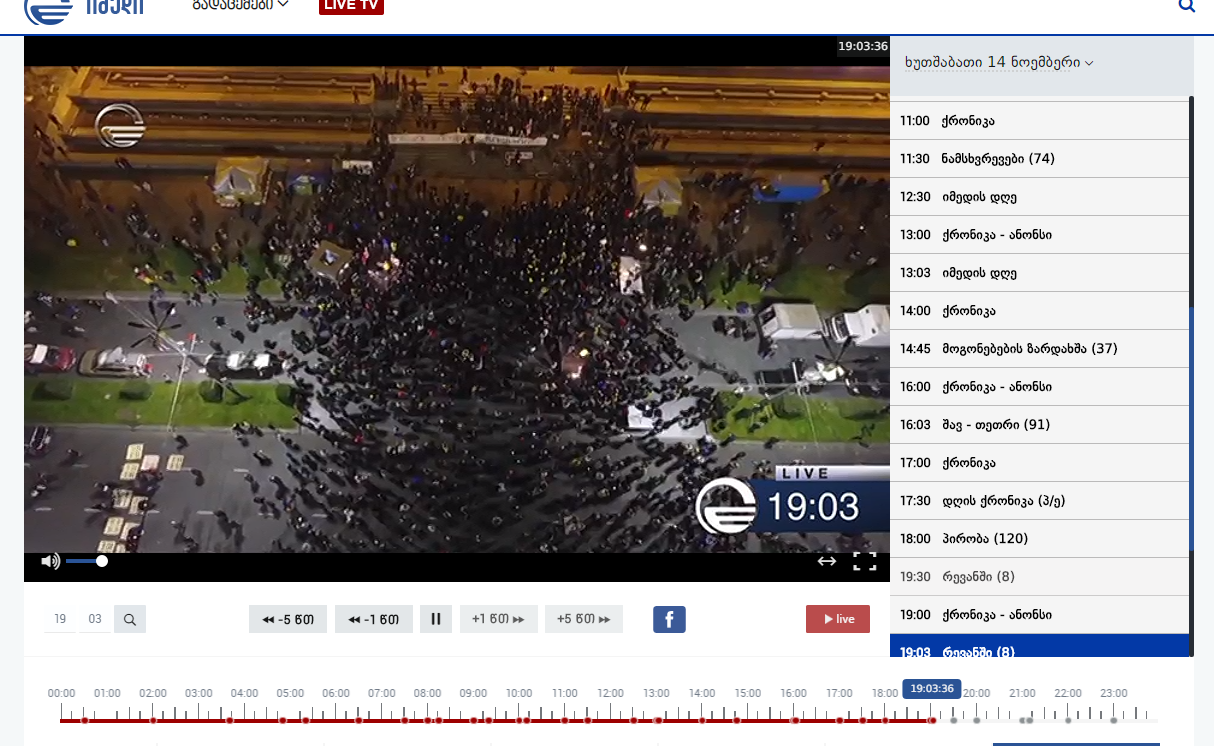
Task: Open the site search magnifier icon
Action: coord(1187,5)
